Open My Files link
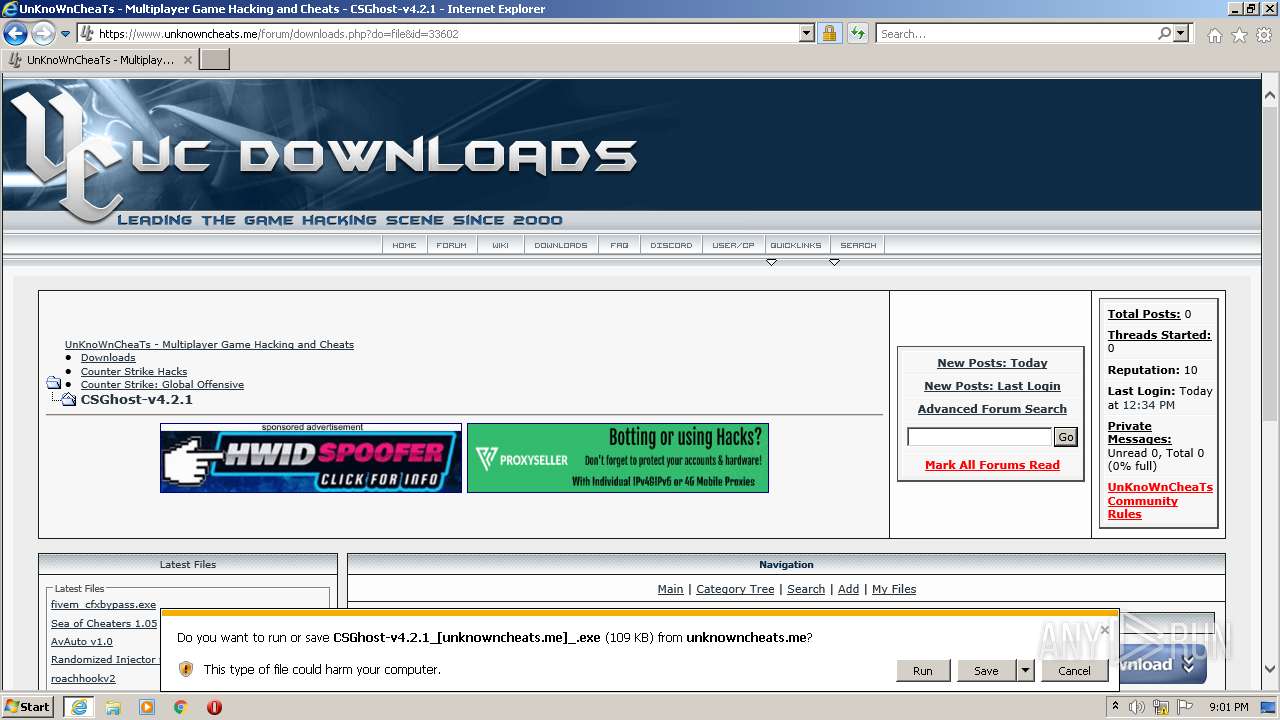Image resolution: width=1280 pixels, height=720 pixels. (x=894, y=589)
